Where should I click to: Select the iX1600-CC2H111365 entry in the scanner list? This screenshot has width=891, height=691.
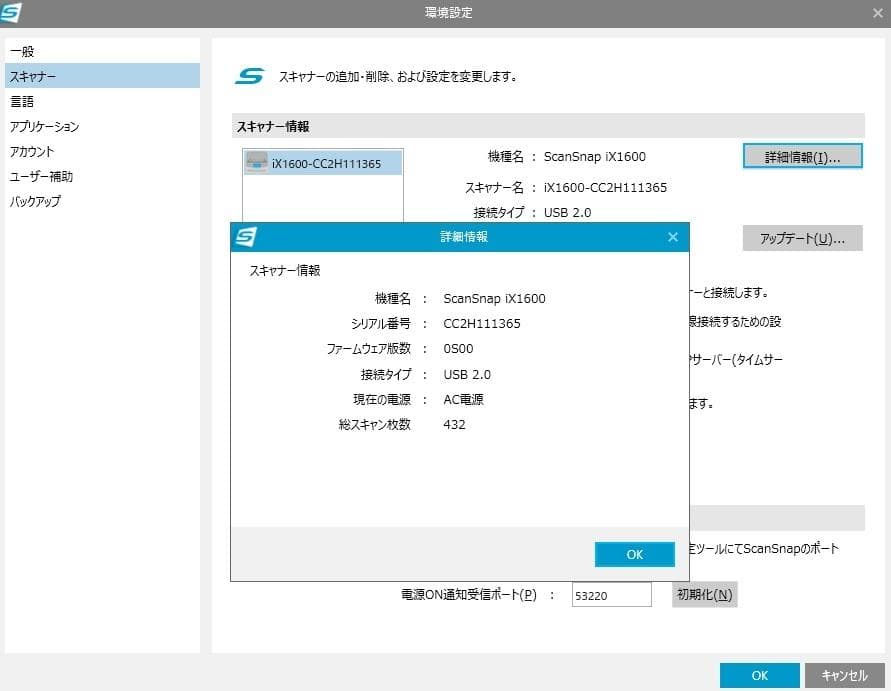click(x=322, y=161)
